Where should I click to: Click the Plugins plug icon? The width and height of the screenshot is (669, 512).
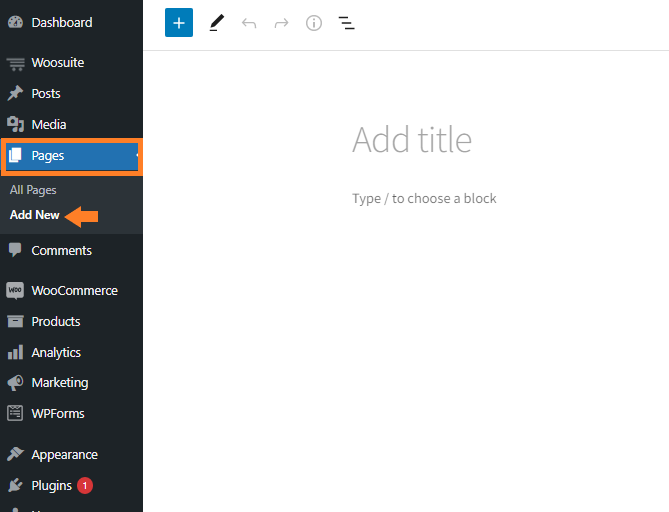[15, 486]
